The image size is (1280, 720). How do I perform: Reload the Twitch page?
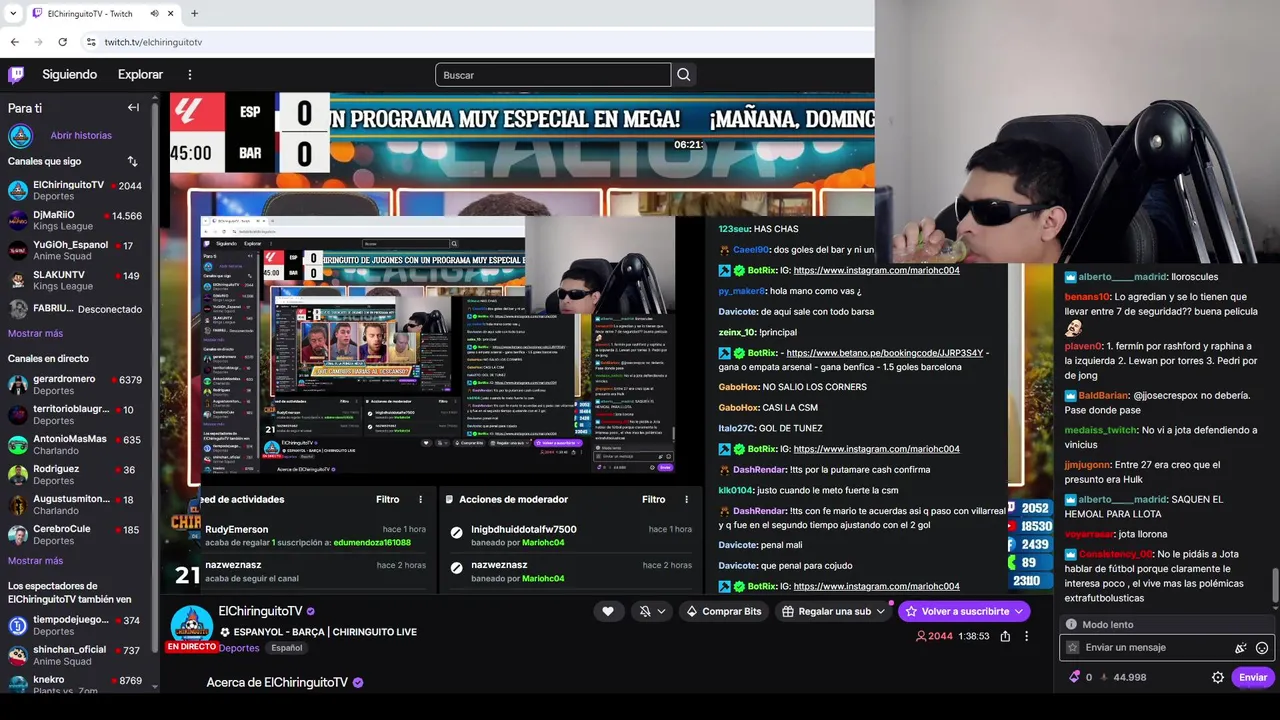point(62,42)
